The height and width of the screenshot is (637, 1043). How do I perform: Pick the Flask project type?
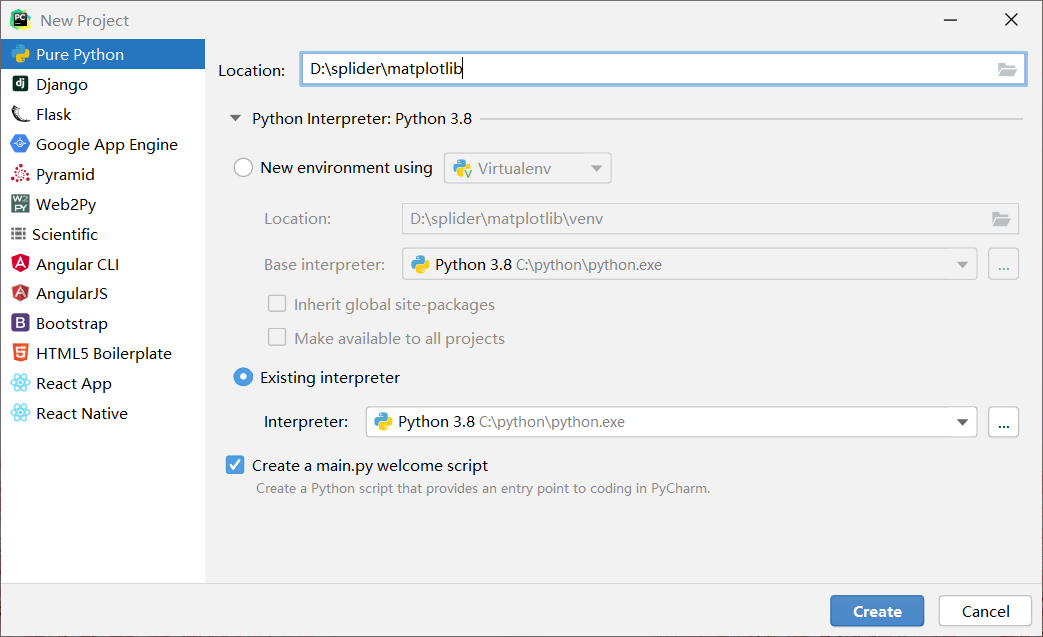point(102,114)
